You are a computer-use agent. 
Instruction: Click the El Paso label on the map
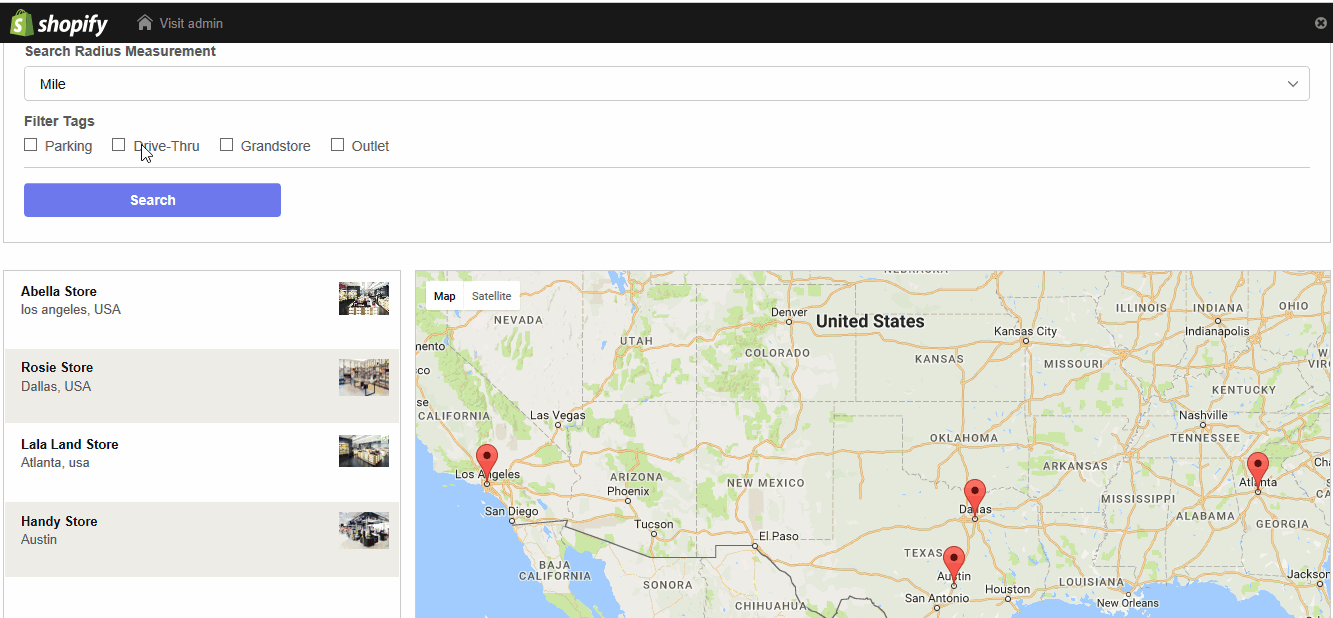coord(778,536)
